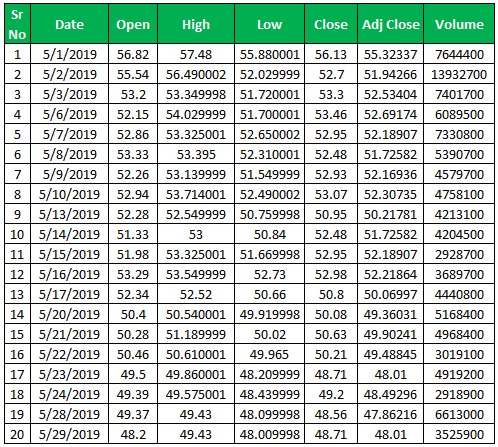Select the date cell 5/2/2019
Viewport: 498px width, 447px height.
69,74
